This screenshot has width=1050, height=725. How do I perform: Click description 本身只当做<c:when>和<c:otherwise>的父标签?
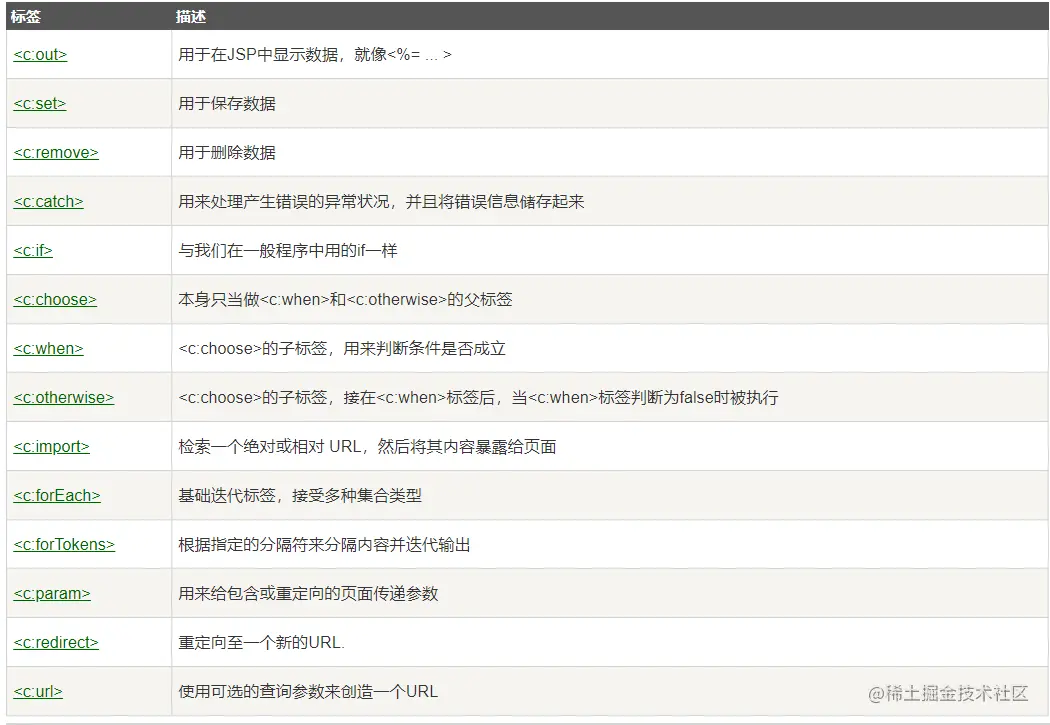(346, 299)
